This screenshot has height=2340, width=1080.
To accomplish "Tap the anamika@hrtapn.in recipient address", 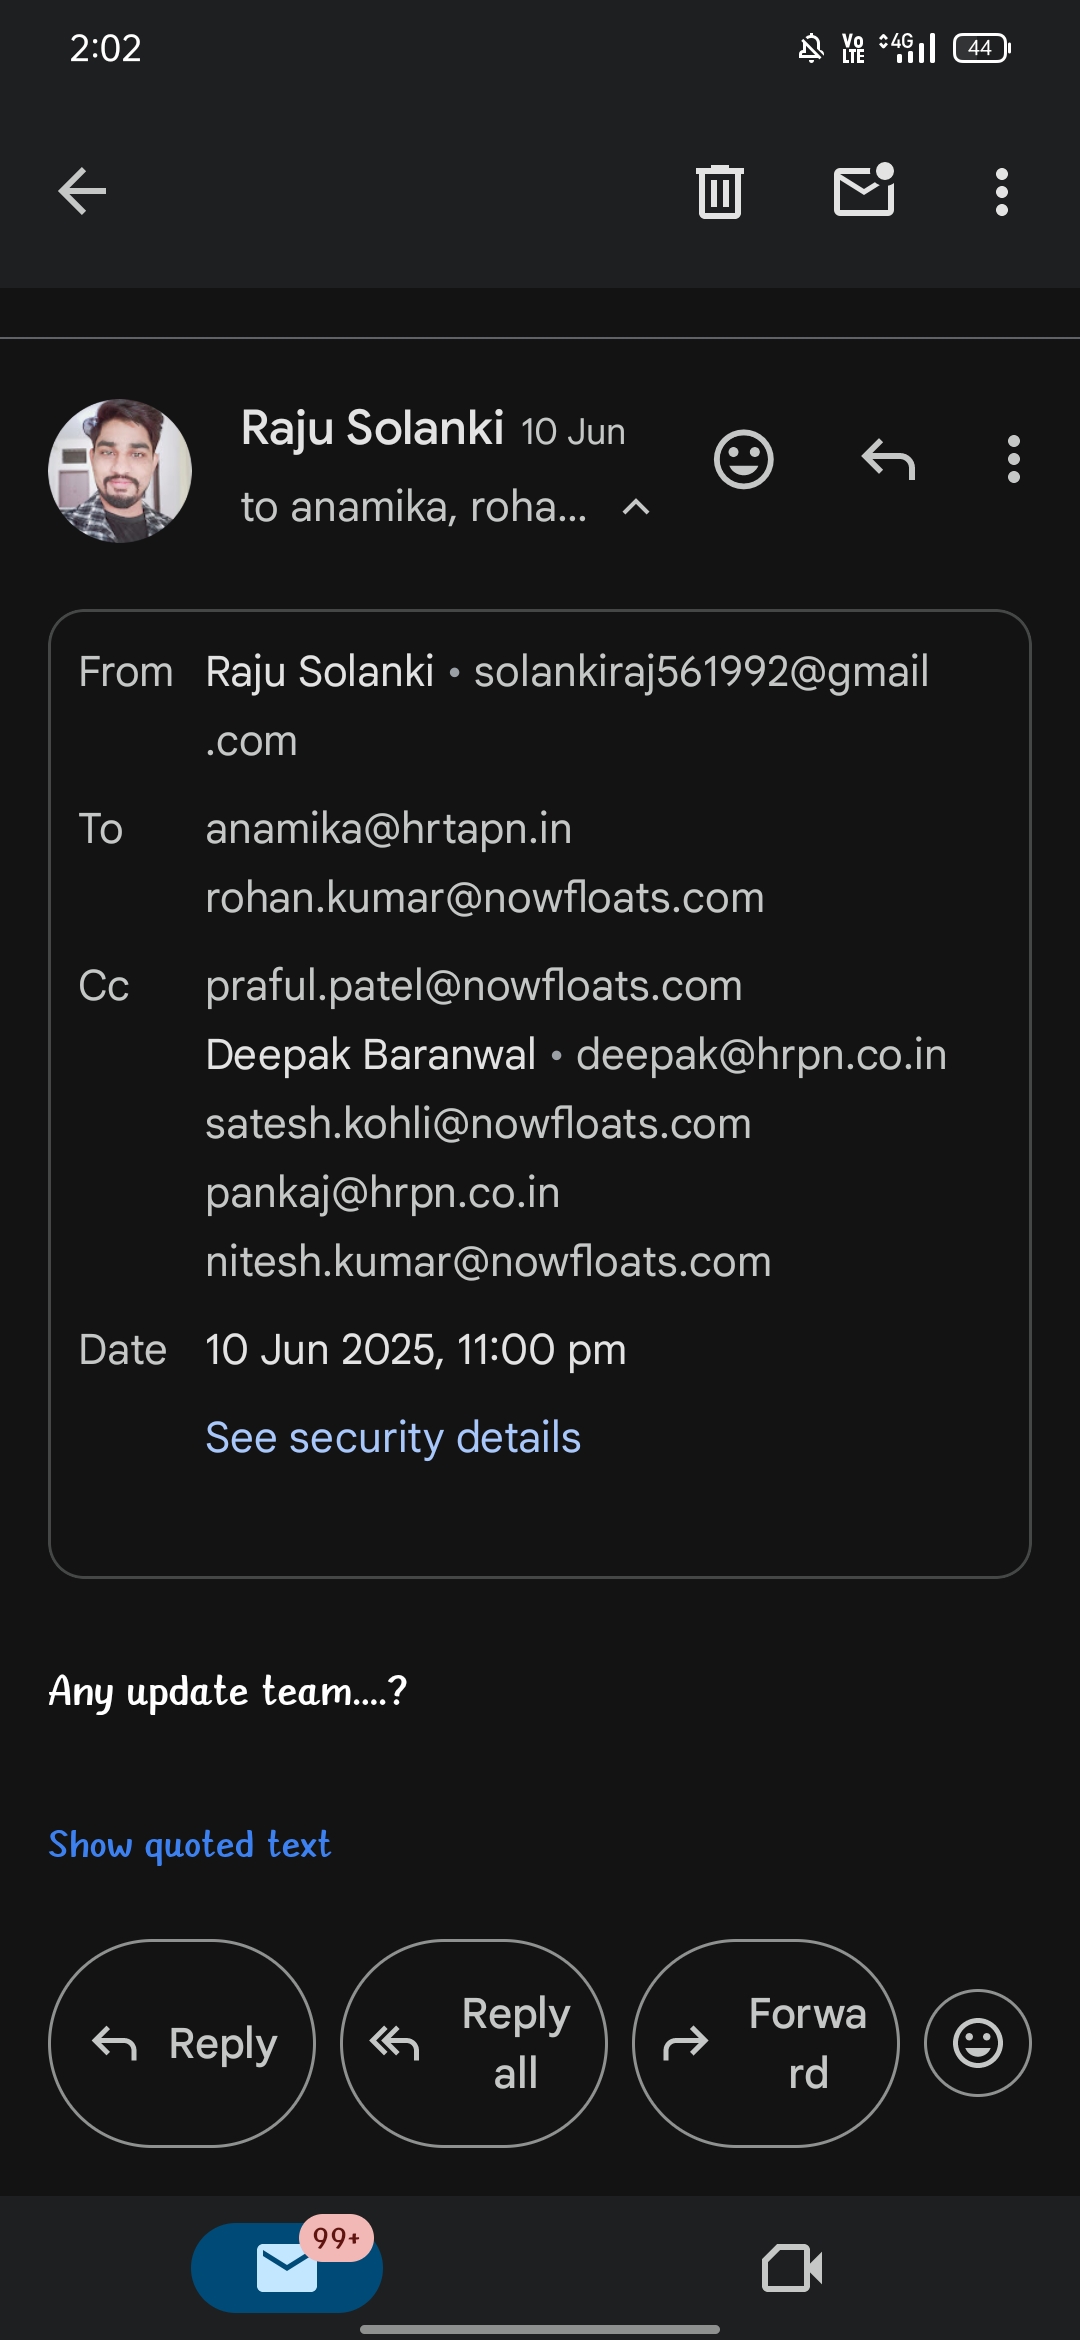I will (389, 829).
